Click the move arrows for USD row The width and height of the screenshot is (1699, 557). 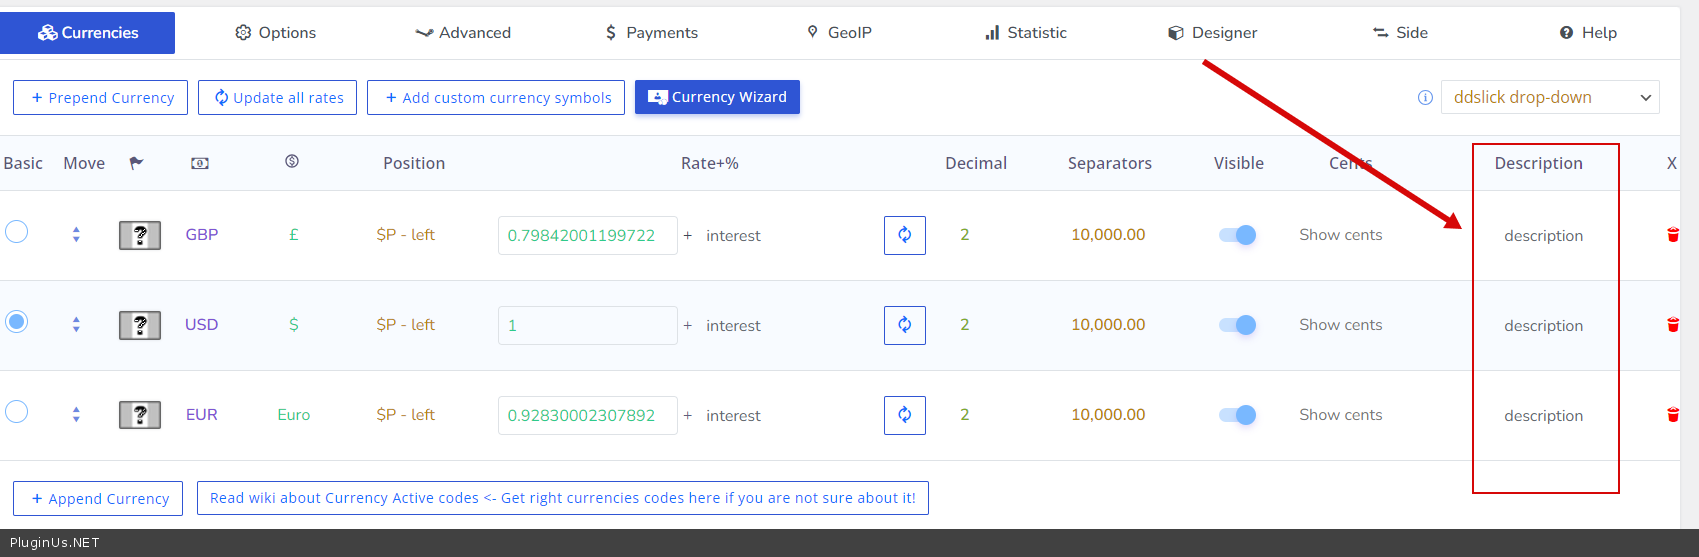(76, 325)
